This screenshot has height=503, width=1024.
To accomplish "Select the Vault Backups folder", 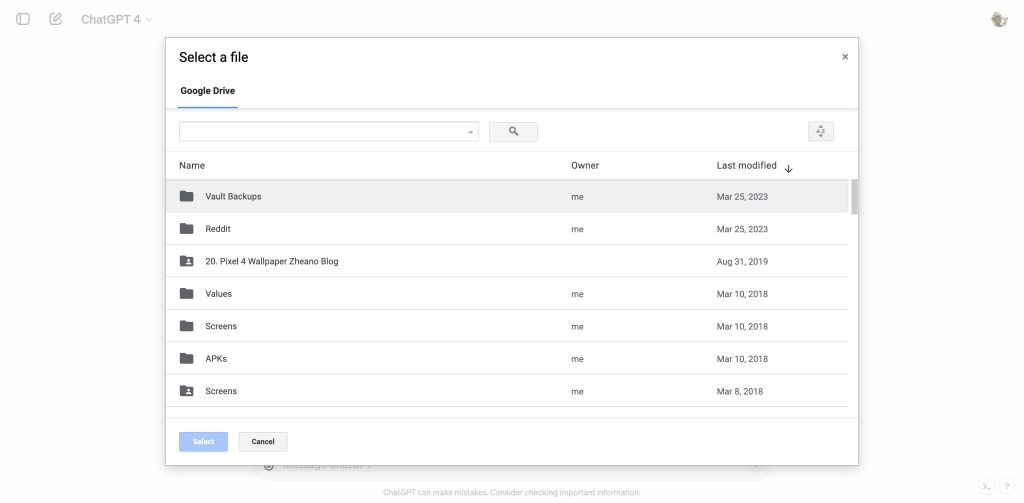I will point(233,197).
